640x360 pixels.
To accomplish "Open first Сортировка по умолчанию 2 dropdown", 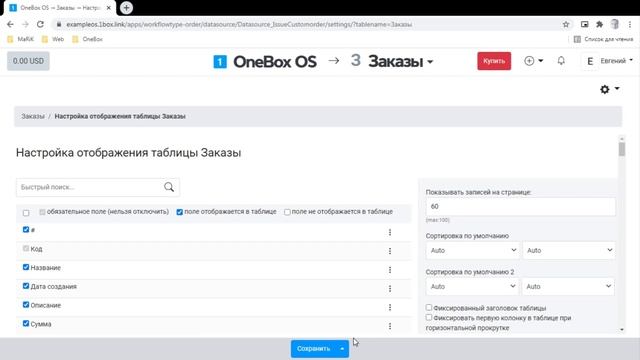I will [472, 287].
